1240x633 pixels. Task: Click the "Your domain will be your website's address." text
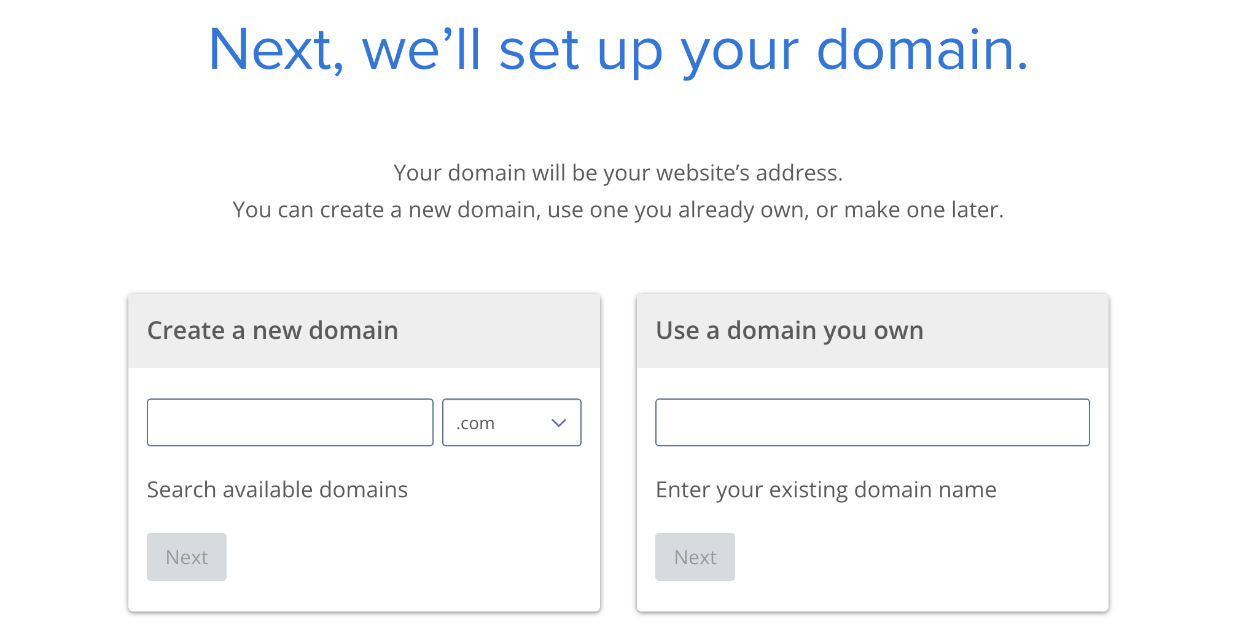(x=618, y=173)
